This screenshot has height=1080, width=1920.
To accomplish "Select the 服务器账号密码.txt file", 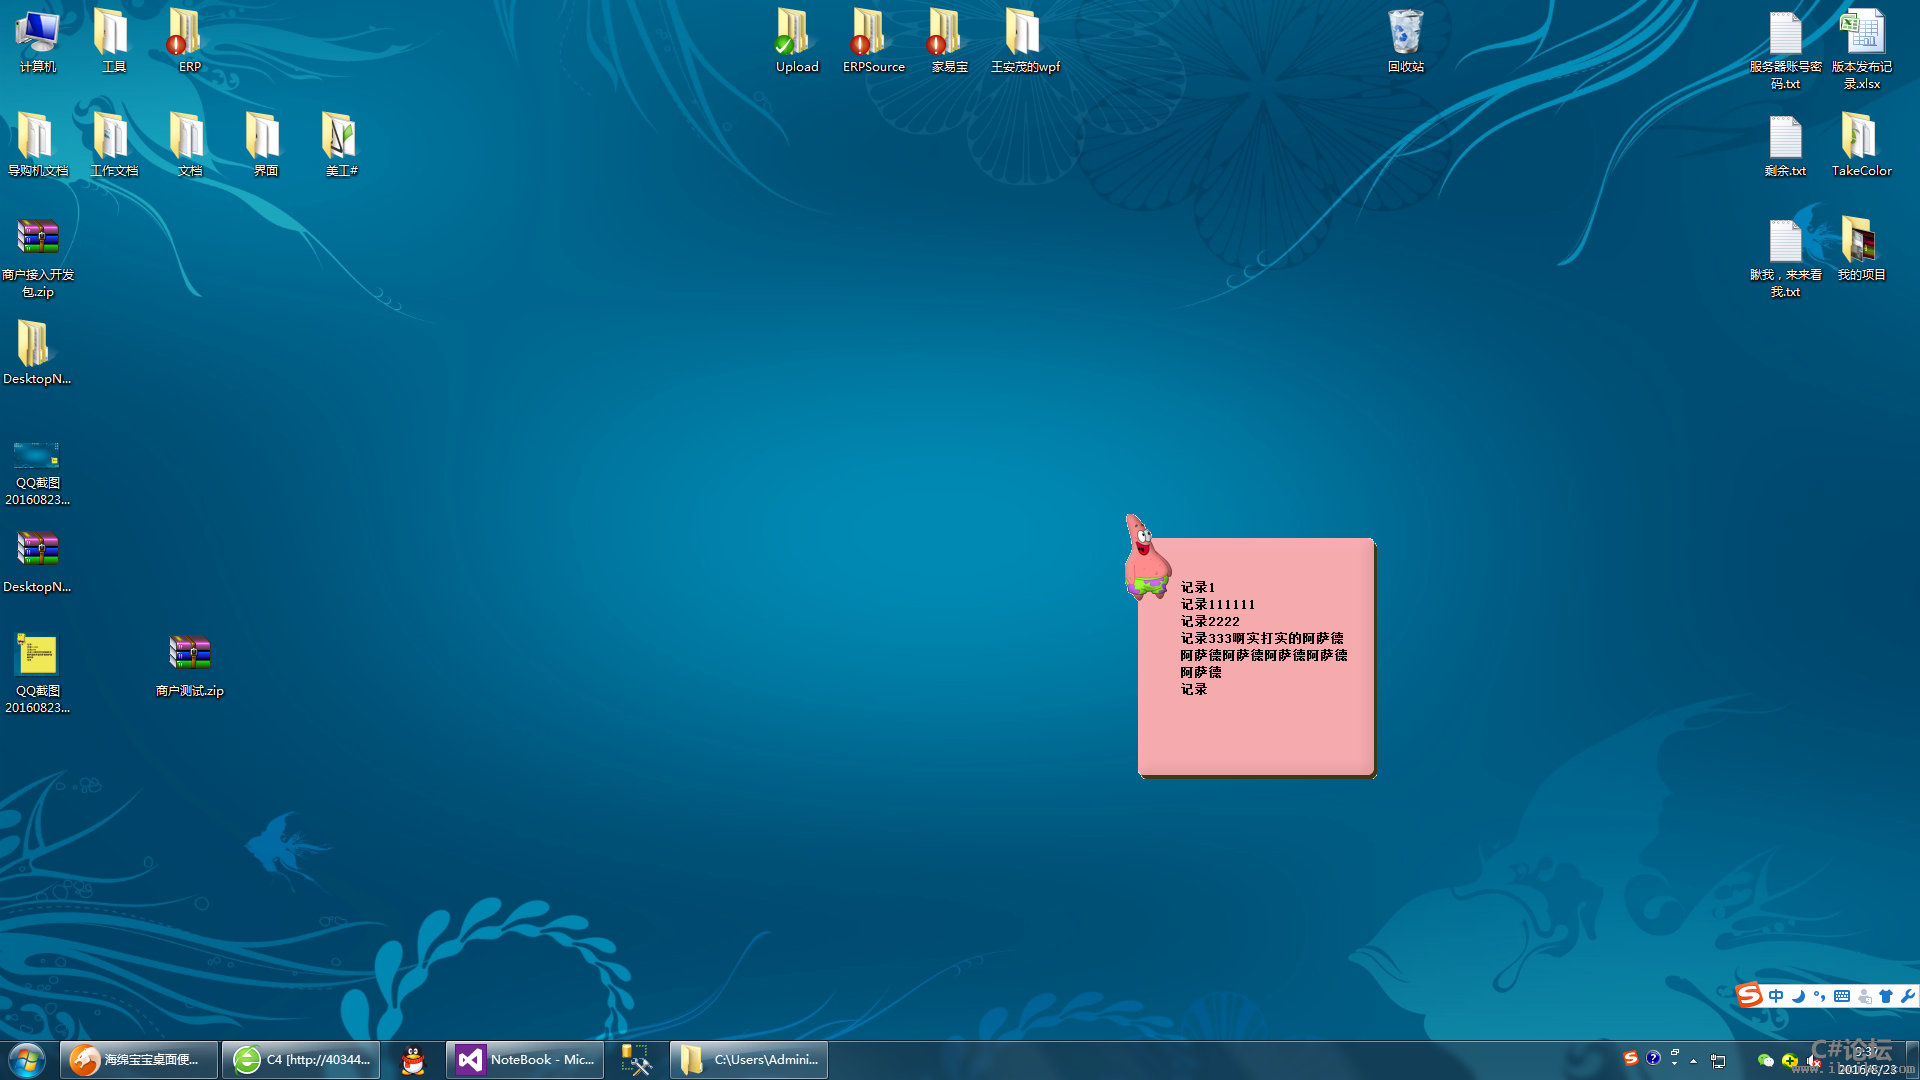I will (1785, 50).
